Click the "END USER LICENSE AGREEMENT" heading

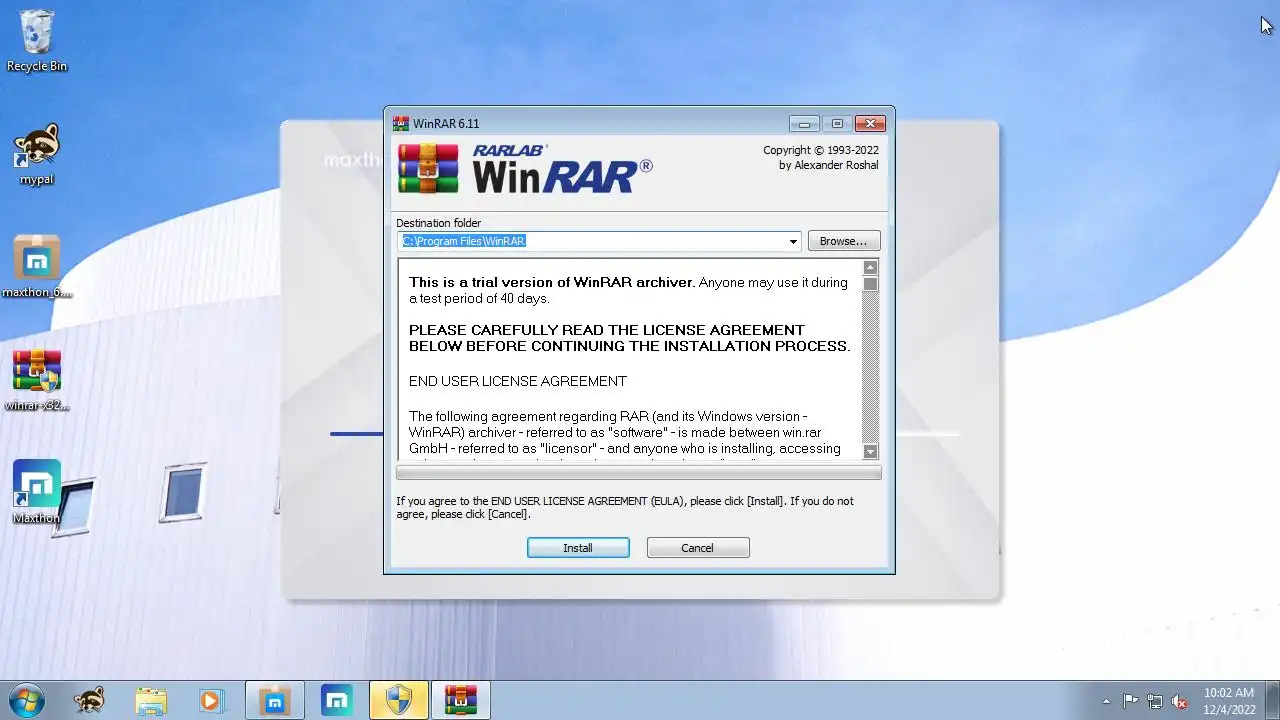tap(518, 381)
